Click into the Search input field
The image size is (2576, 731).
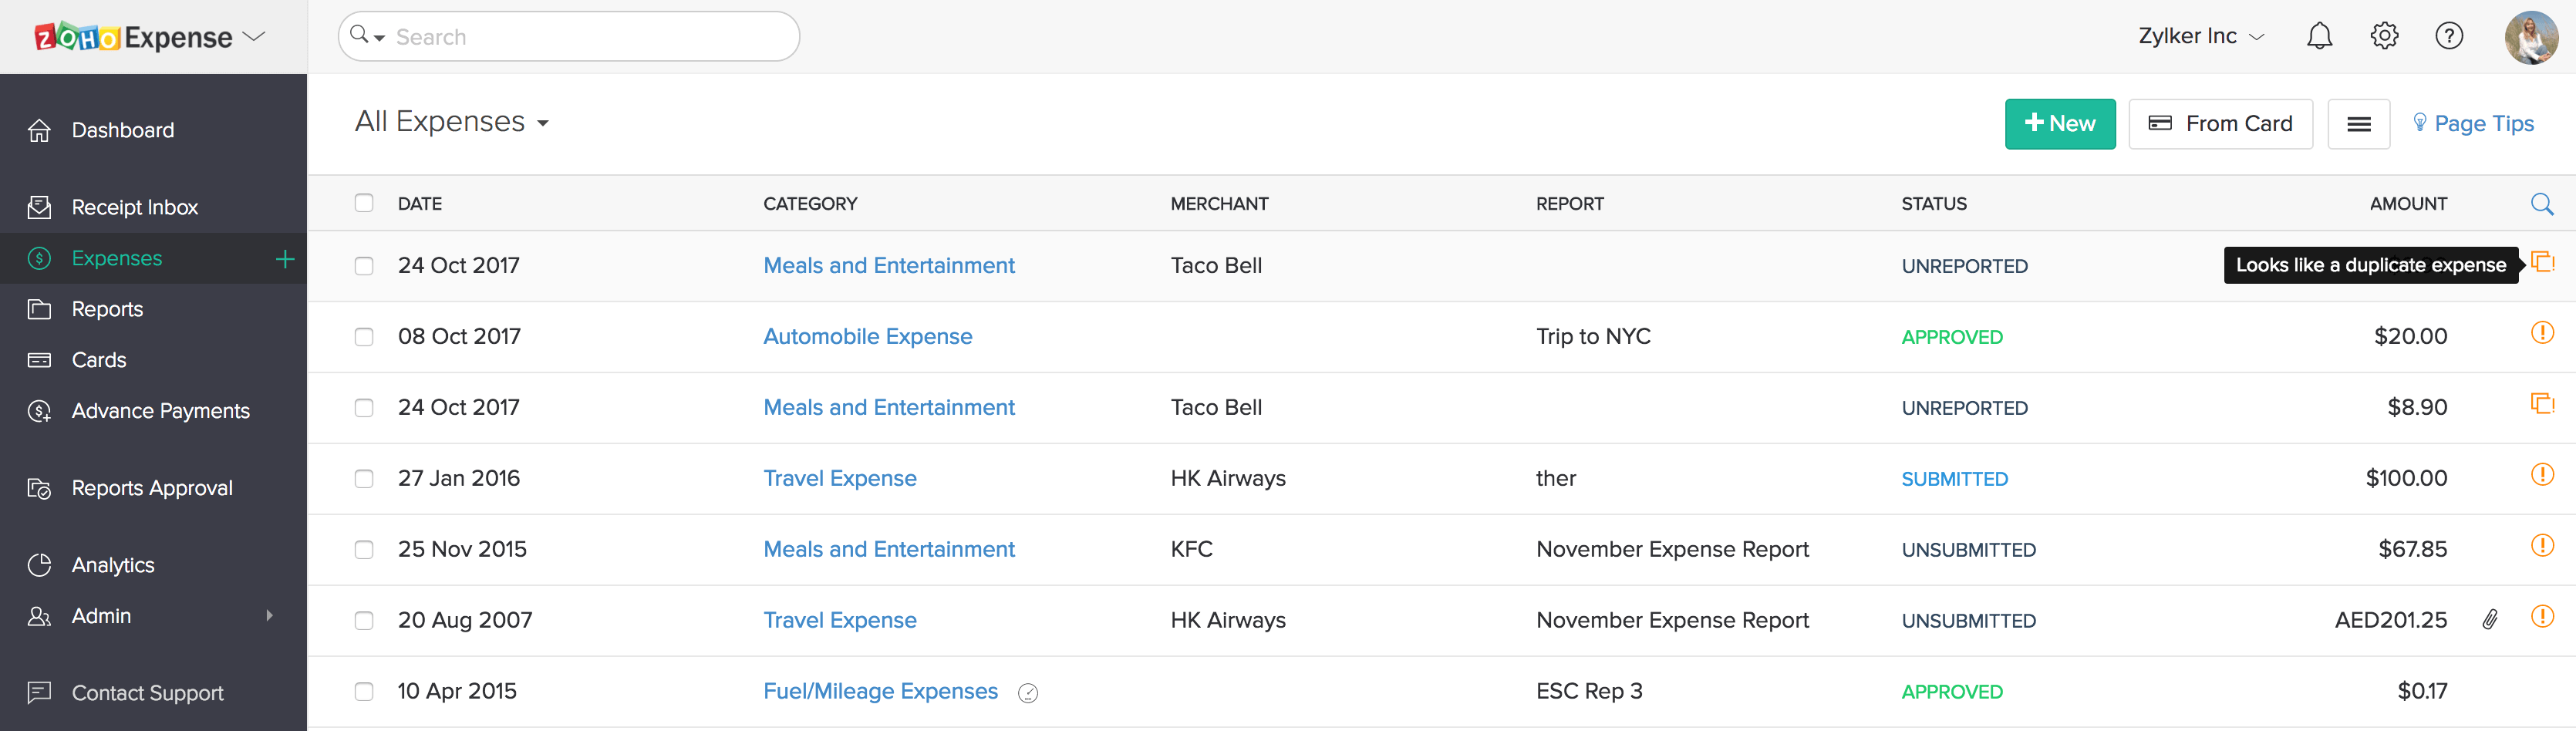590,37
